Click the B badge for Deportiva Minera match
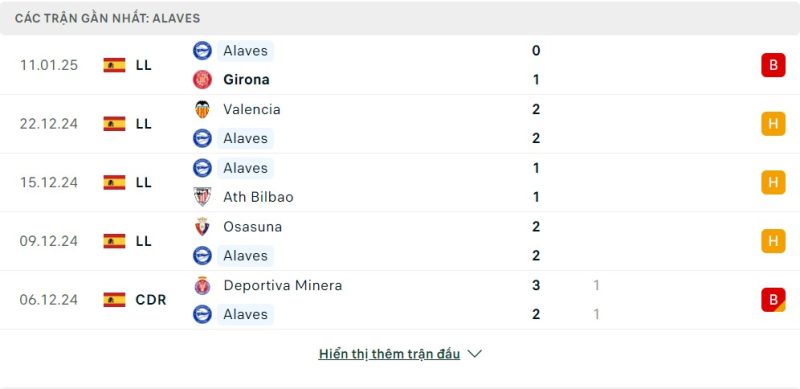This screenshot has width=800, height=389. pos(773,300)
